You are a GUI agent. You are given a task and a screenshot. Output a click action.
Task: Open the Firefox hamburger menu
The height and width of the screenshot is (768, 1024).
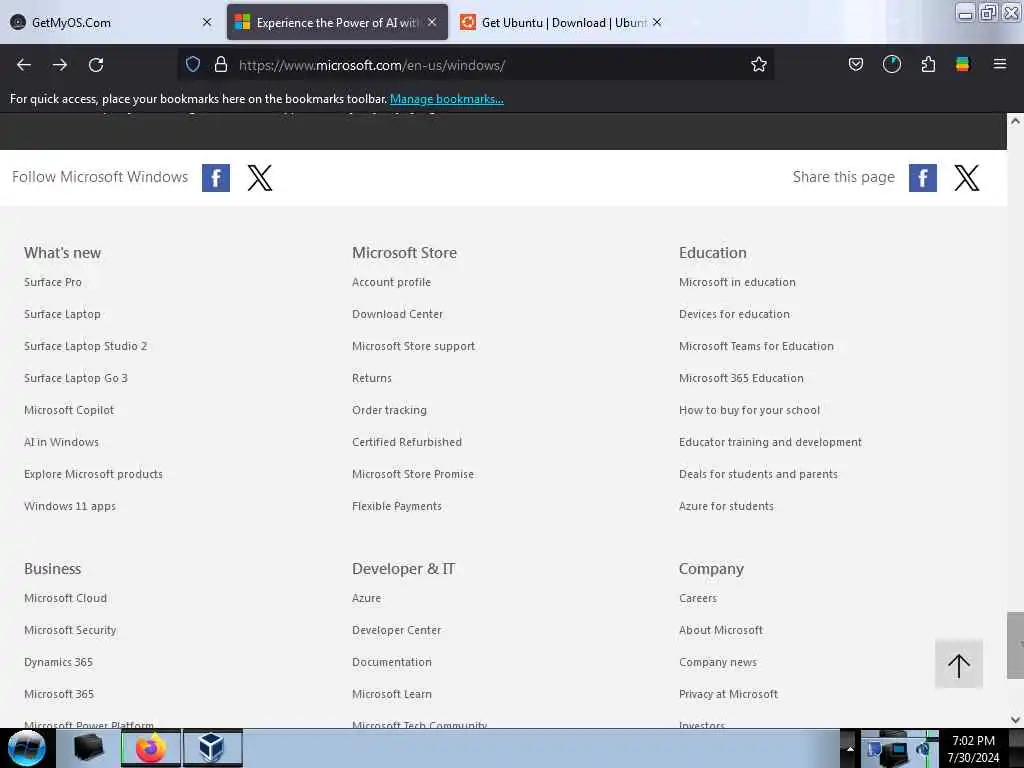[999, 64]
